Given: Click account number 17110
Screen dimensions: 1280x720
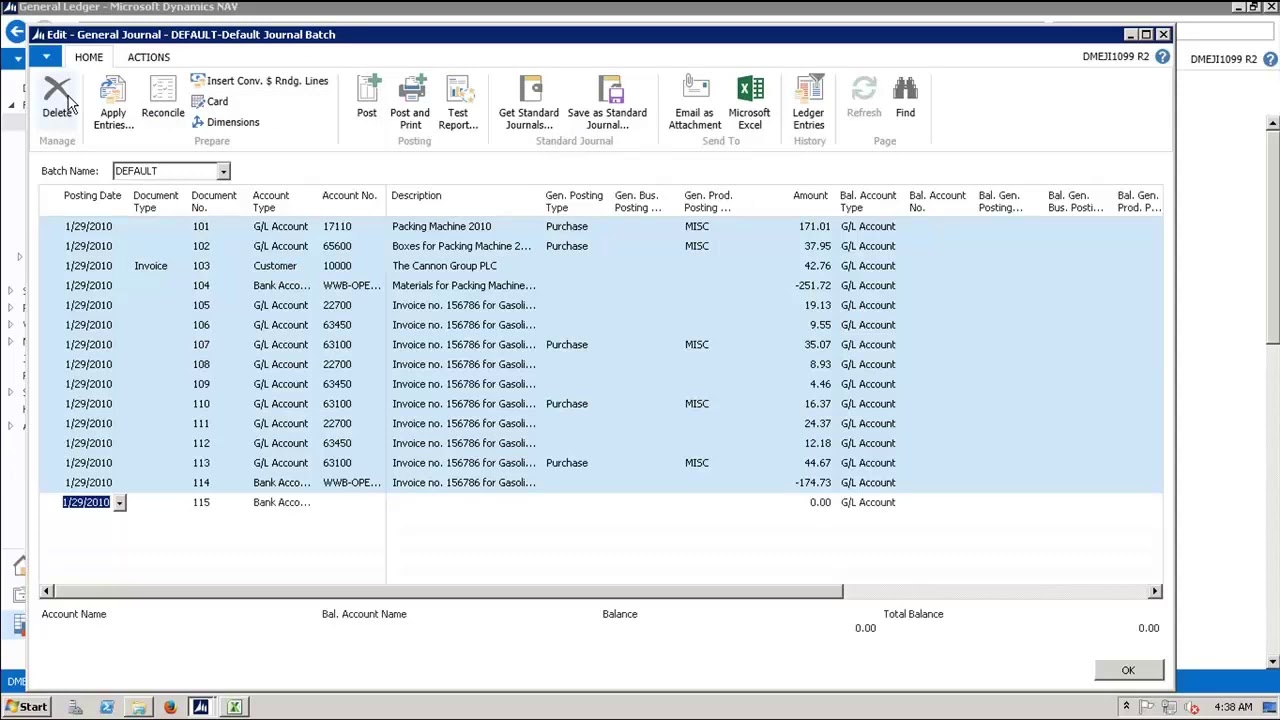Looking at the screenshot, I should tap(337, 227).
